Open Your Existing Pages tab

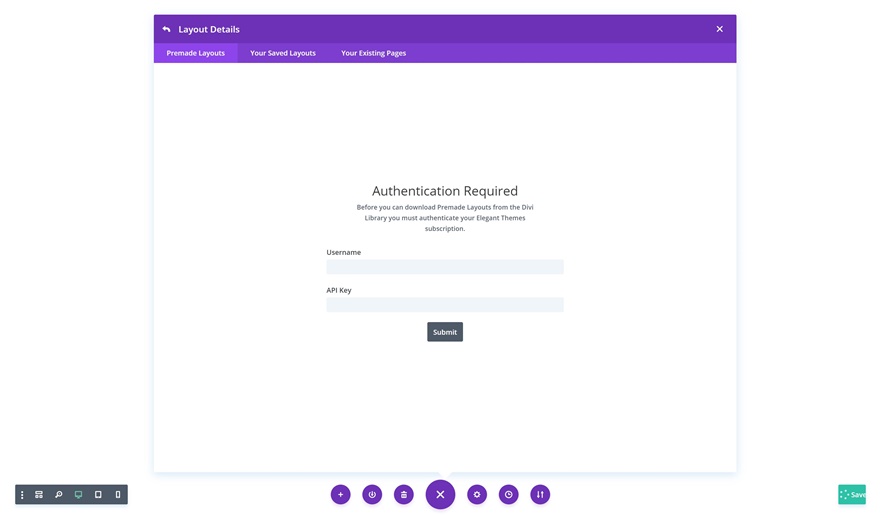coord(373,53)
